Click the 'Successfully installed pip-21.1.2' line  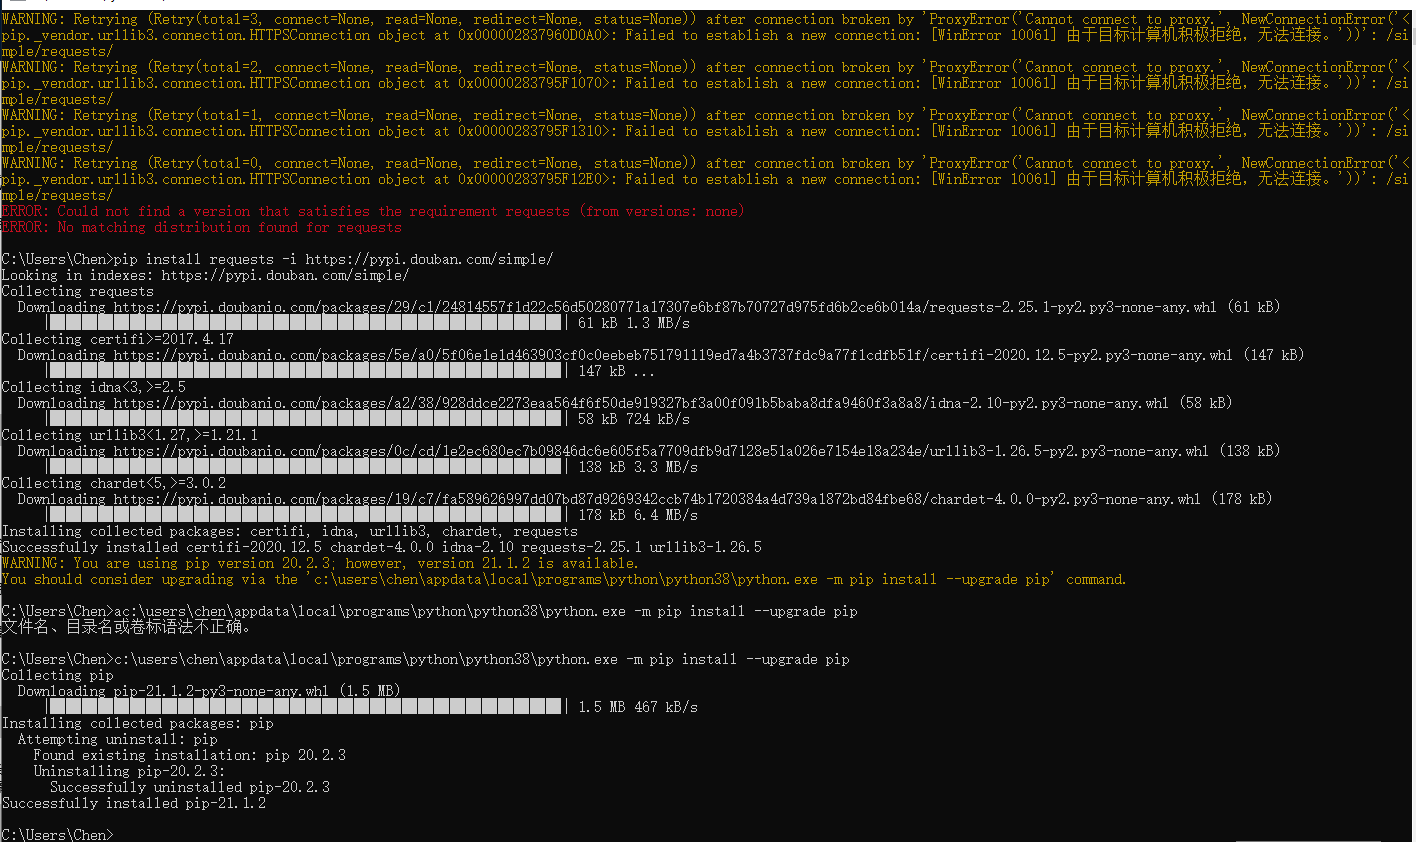point(134,803)
